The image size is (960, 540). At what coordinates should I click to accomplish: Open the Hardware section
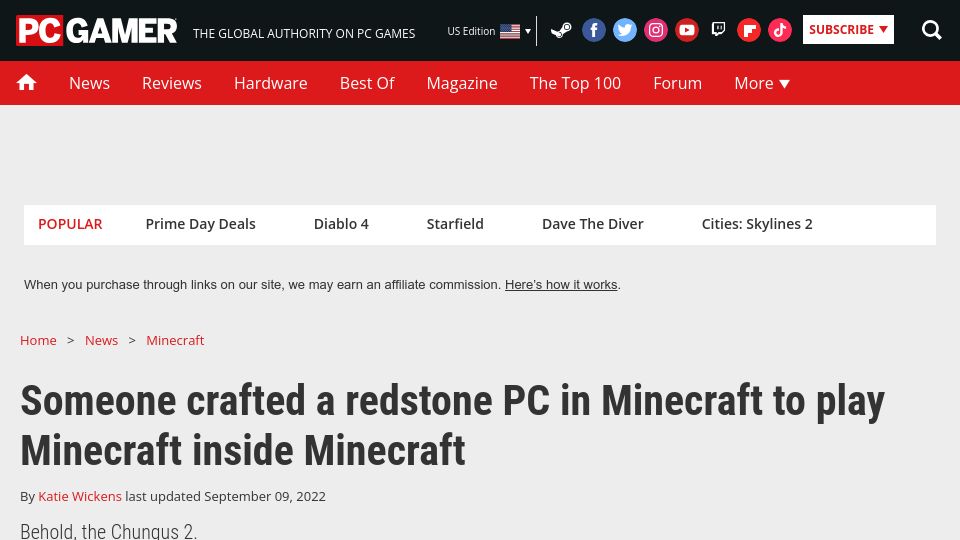point(271,83)
